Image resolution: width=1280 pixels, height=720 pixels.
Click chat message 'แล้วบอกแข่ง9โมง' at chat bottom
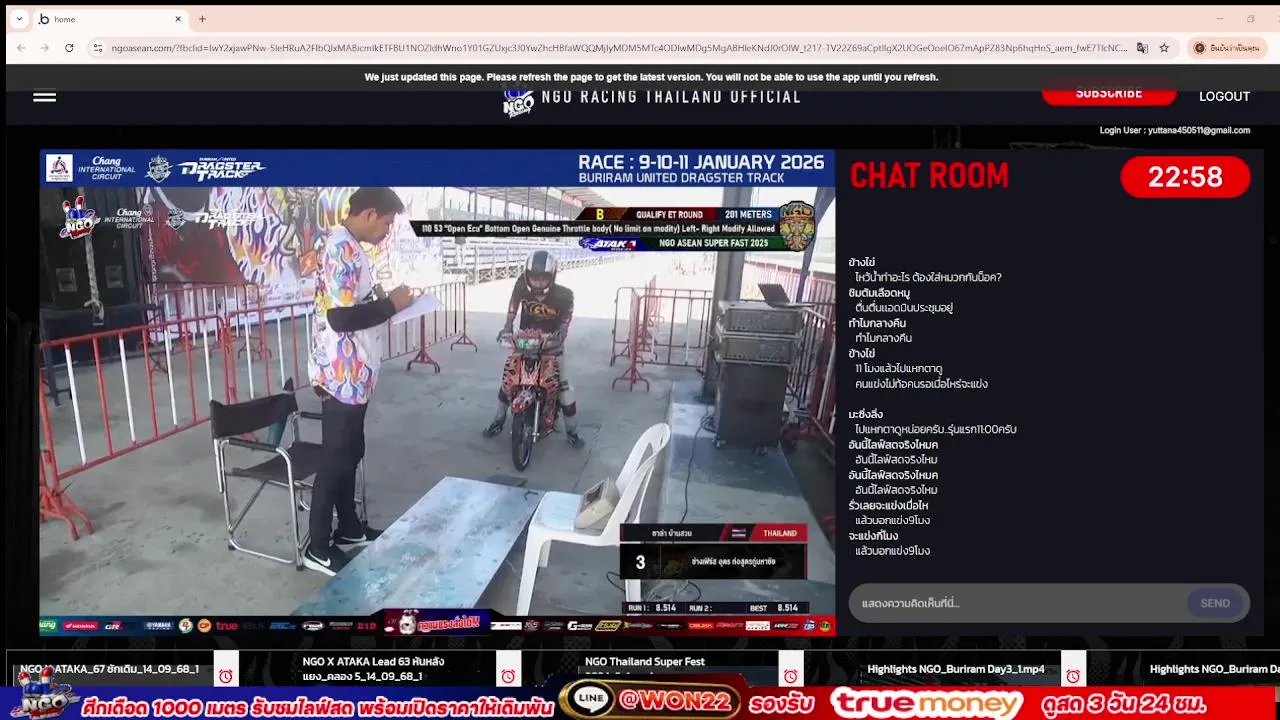coord(892,551)
